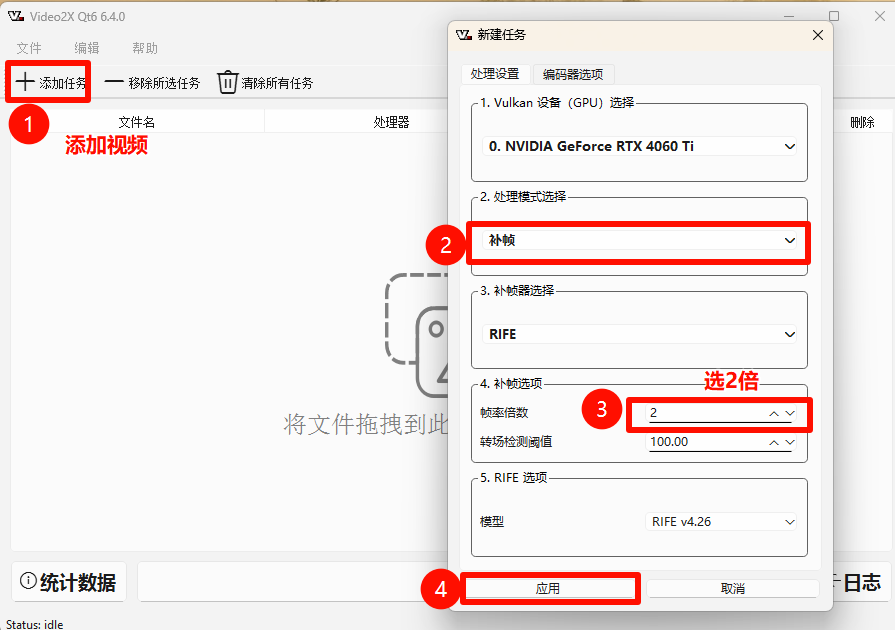Open the 处理模式 dropdown showing 补帧
The width and height of the screenshot is (895, 630).
pyautogui.click(x=639, y=240)
